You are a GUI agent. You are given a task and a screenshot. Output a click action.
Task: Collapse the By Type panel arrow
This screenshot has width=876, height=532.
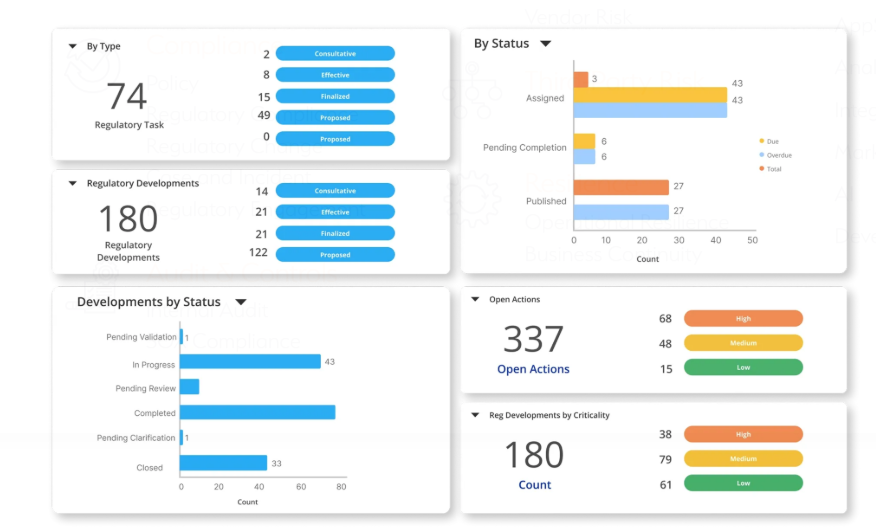point(73,47)
